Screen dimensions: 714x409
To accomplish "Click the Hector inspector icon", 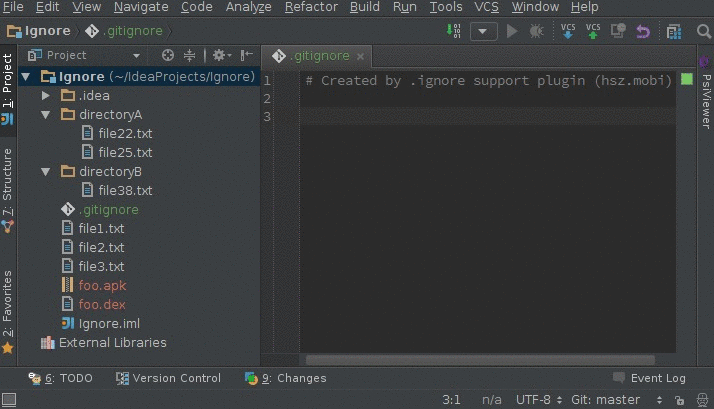I will pyautogui.click(x=703, y=400).
